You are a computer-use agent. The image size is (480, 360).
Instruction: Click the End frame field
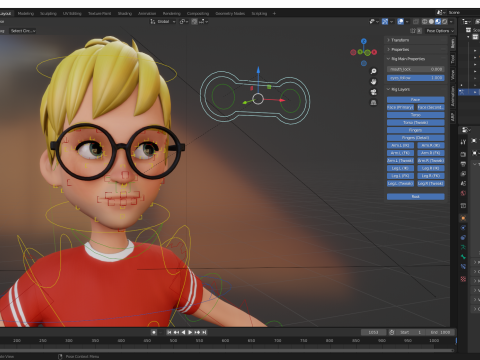point(440,332)
